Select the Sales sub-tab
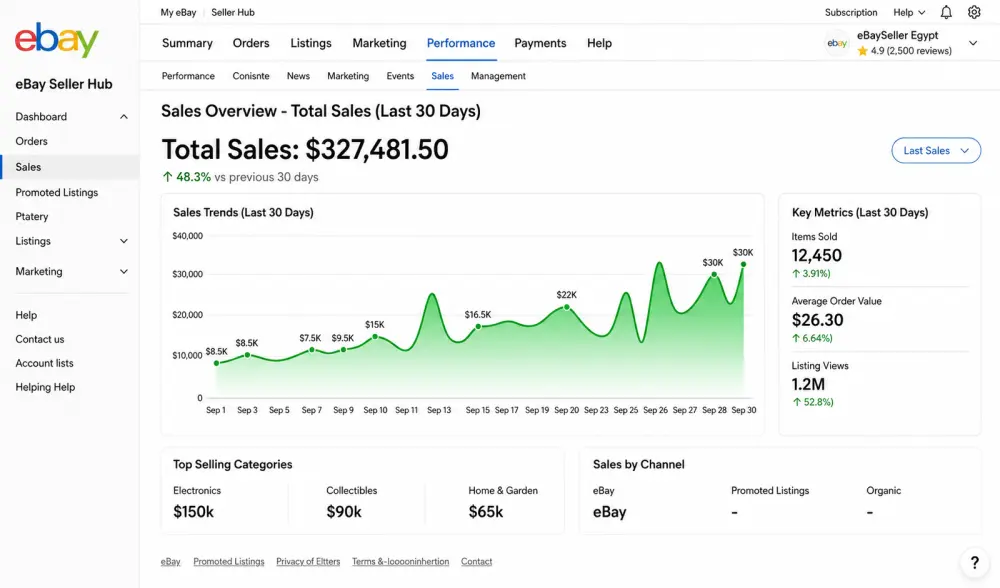This screenshot has width=1000, height=588. click(442, 76)
